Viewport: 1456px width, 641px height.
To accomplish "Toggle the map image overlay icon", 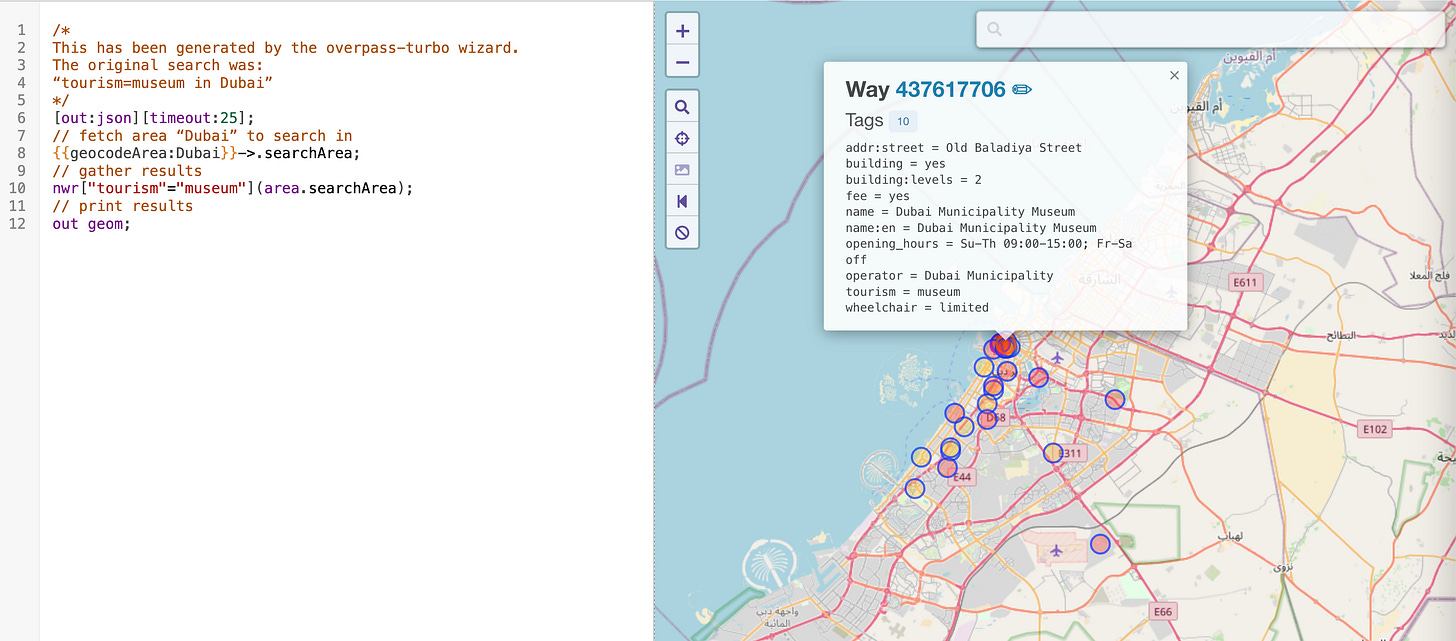I will click(x=682, y=170).
